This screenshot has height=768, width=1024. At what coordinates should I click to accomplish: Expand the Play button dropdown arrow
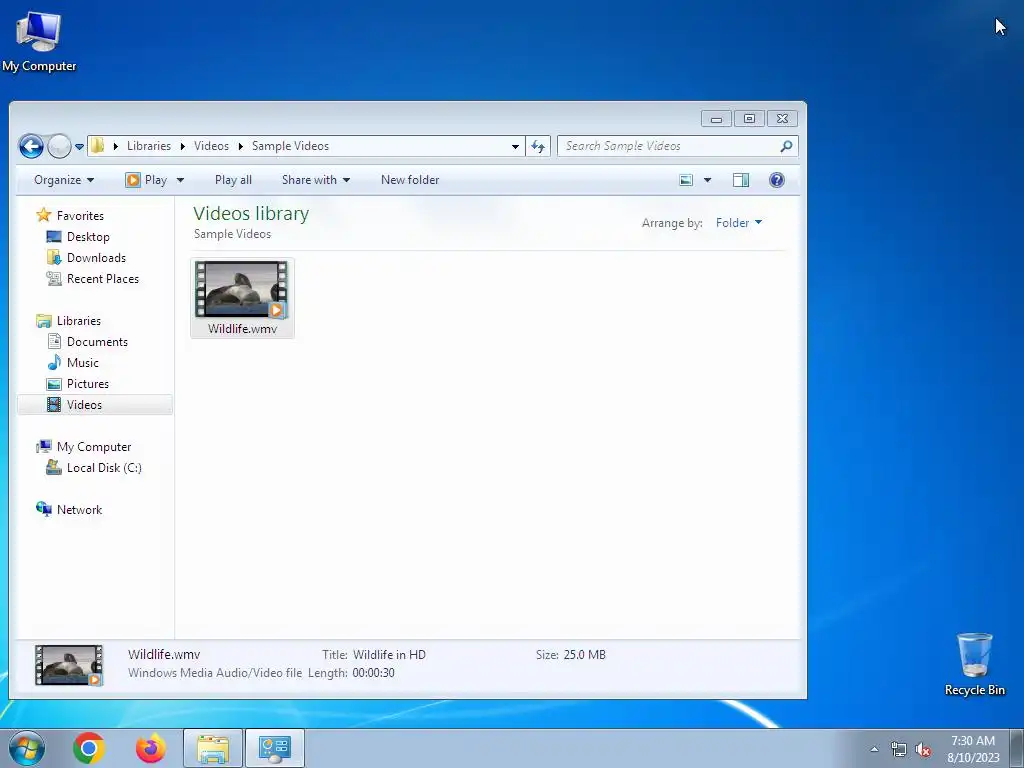pos(180,180)
